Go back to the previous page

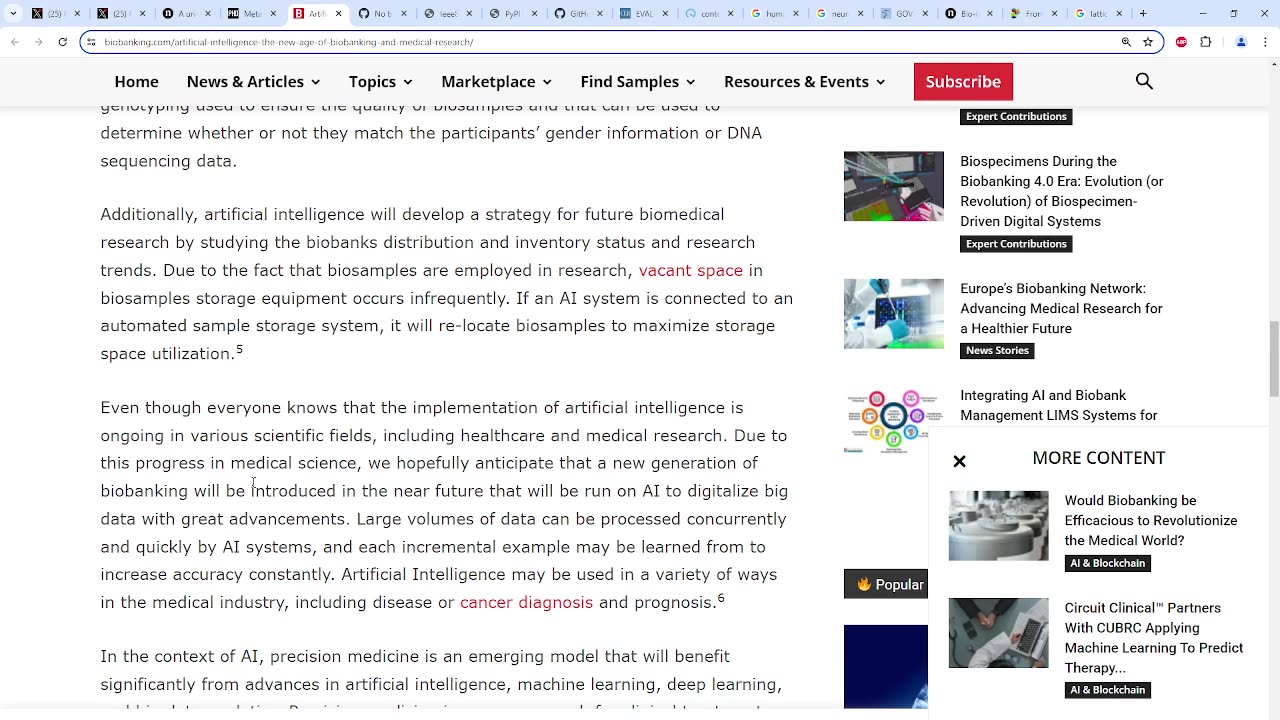pos(15,42)
